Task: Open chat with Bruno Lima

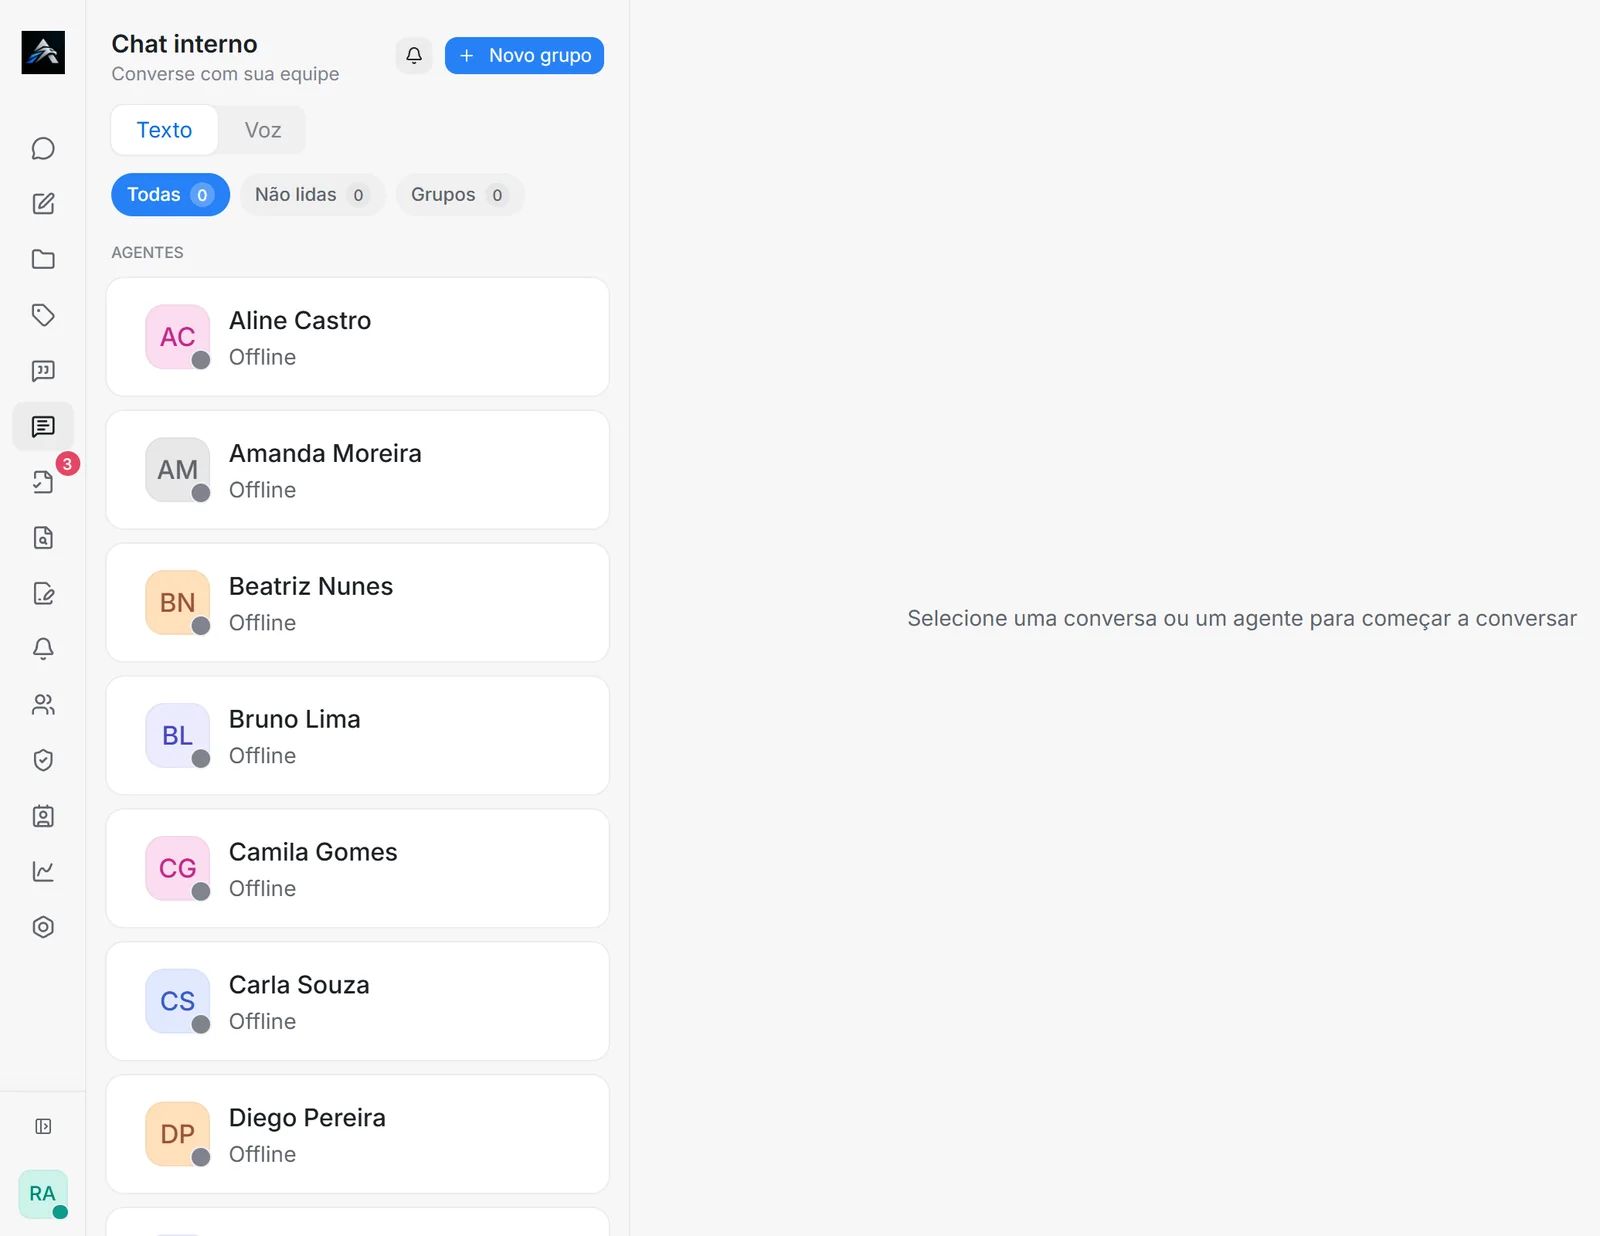Action: click(x=358, y=736)
